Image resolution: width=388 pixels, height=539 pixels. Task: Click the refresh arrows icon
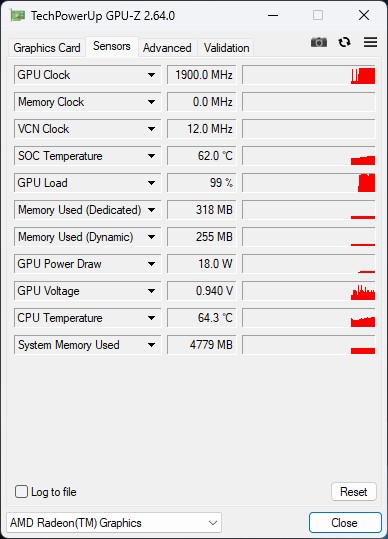coord(344,42)
